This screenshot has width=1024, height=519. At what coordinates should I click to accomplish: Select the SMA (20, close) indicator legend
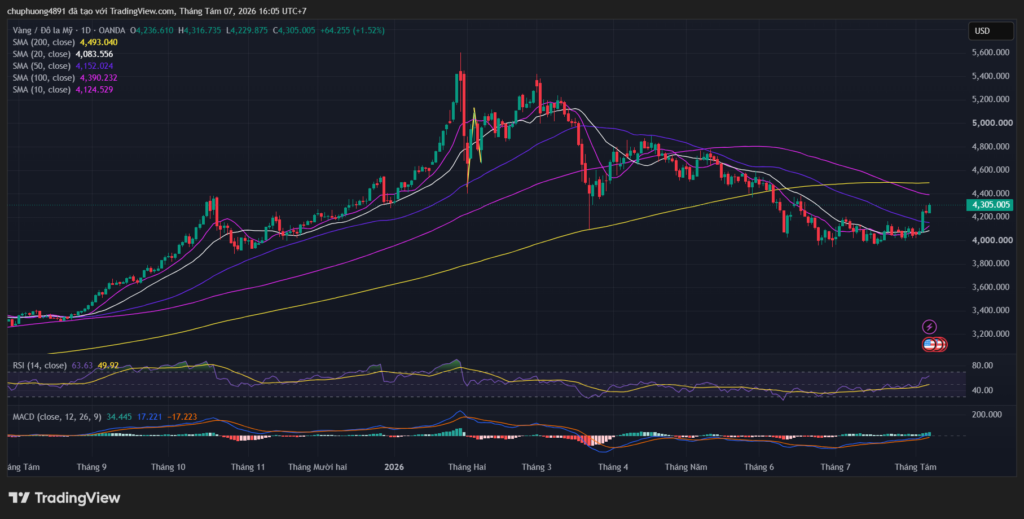(x=41, y=54)
